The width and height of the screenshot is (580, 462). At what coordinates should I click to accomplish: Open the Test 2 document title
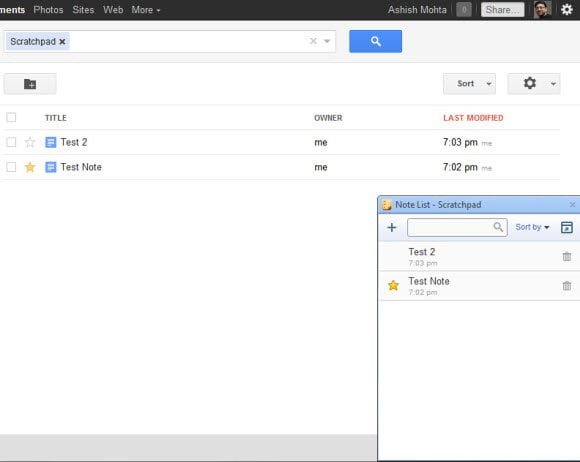click(x=74, y=142)
